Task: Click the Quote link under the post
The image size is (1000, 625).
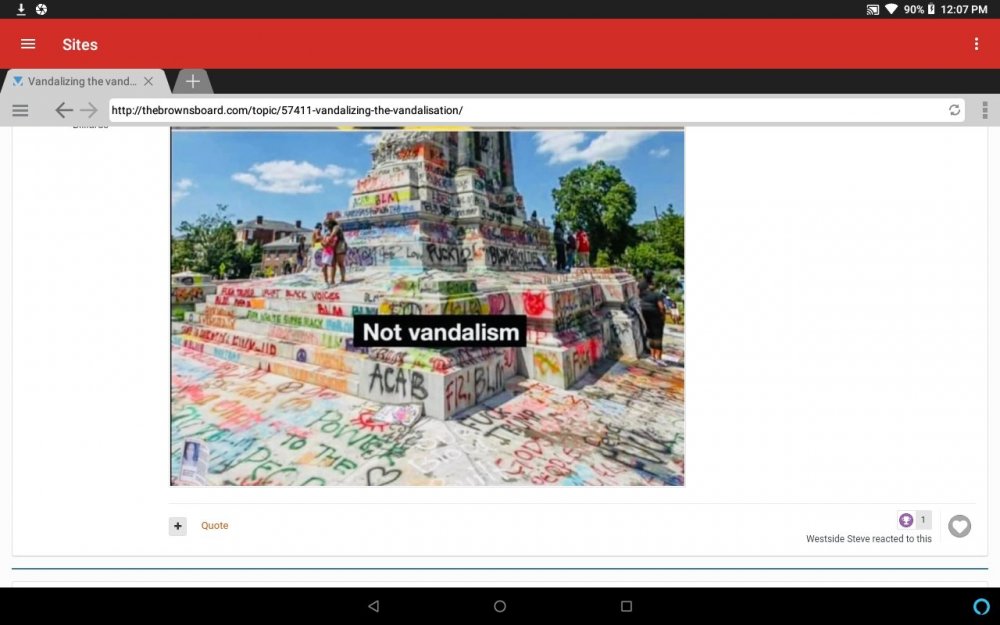Action: point(214,526)
